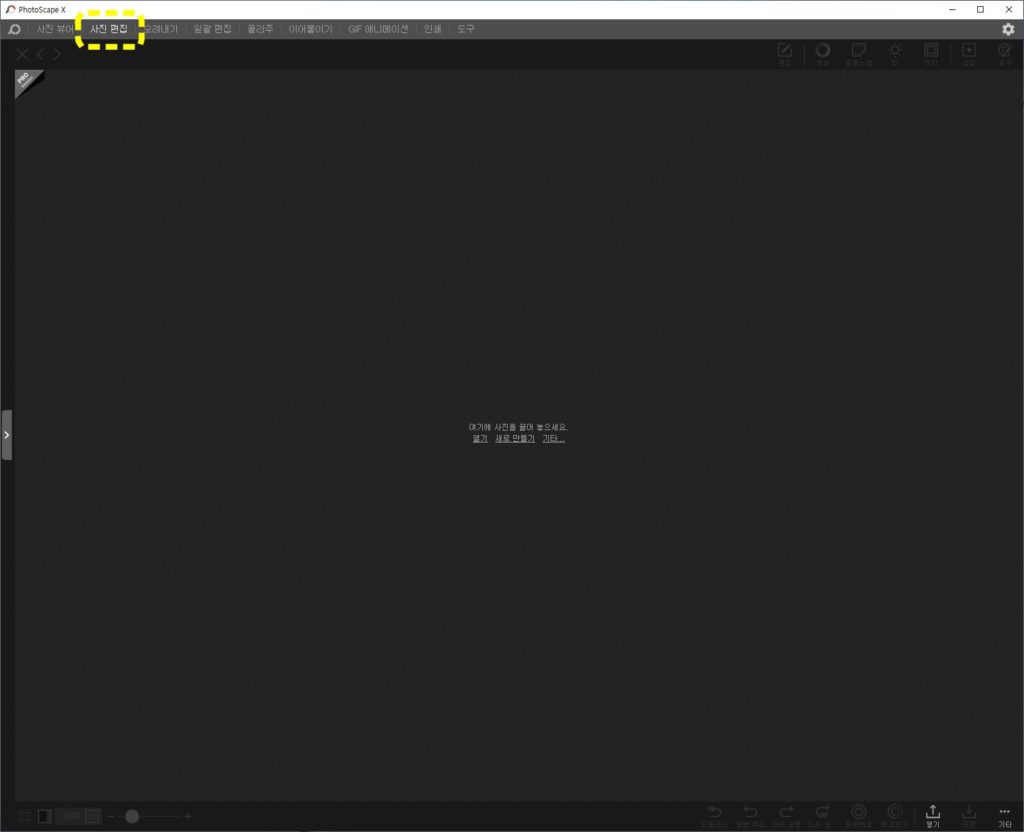Click the 열기 link in center
This screenshot has width=1024, height=832.
point(480,439)
